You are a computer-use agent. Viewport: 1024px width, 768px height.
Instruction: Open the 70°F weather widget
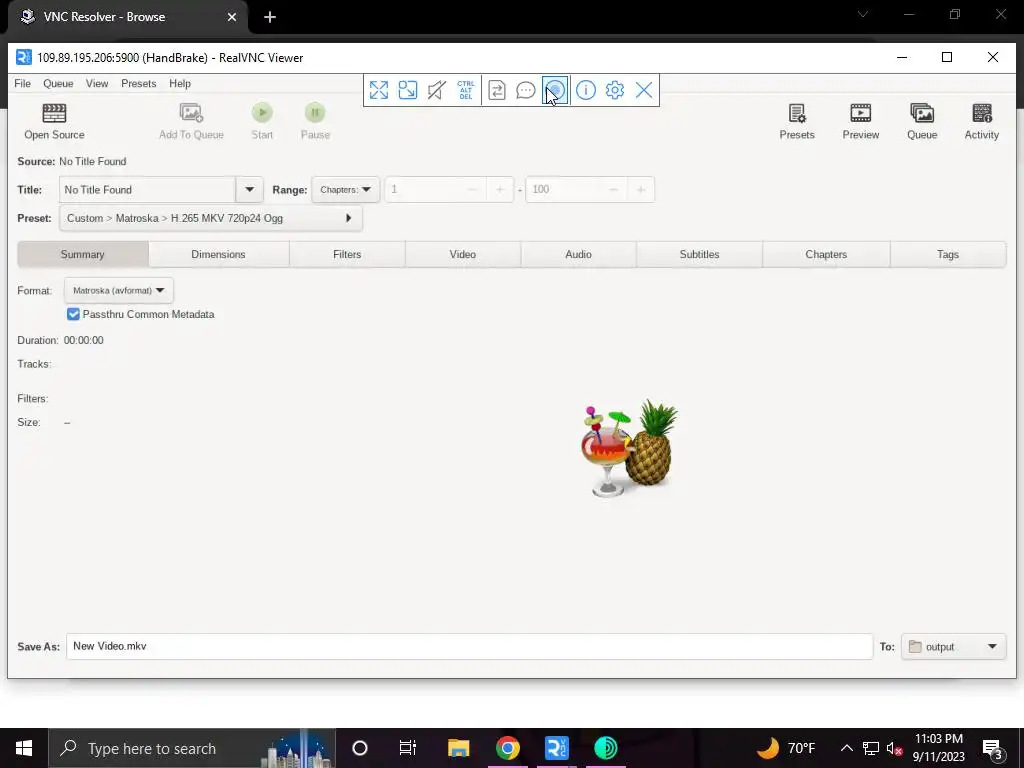(x=786, y=748)
